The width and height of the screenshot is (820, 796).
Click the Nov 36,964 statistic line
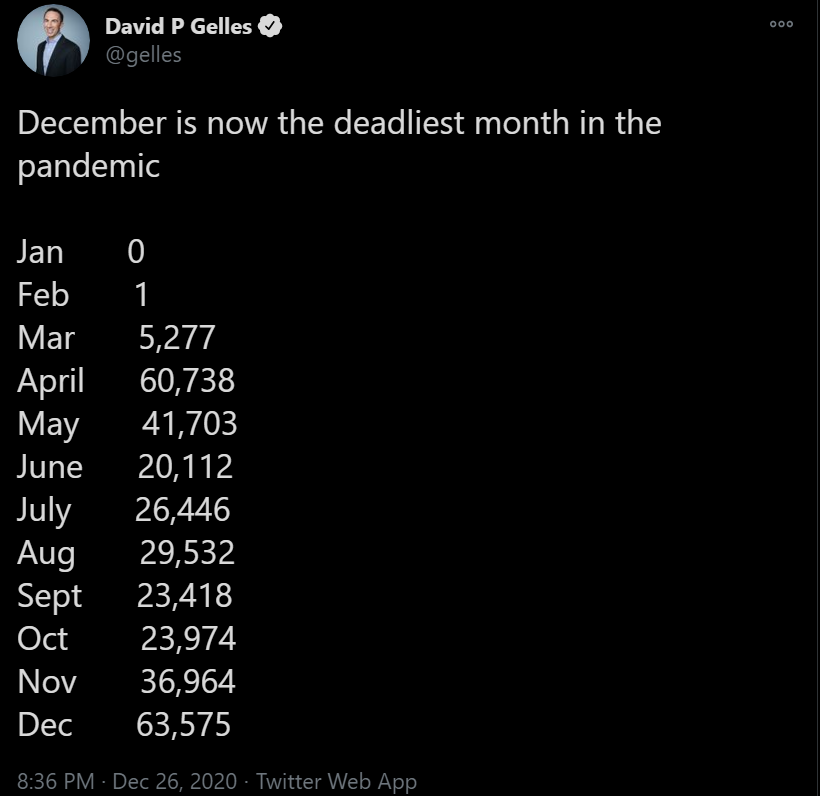coord(128,682)
